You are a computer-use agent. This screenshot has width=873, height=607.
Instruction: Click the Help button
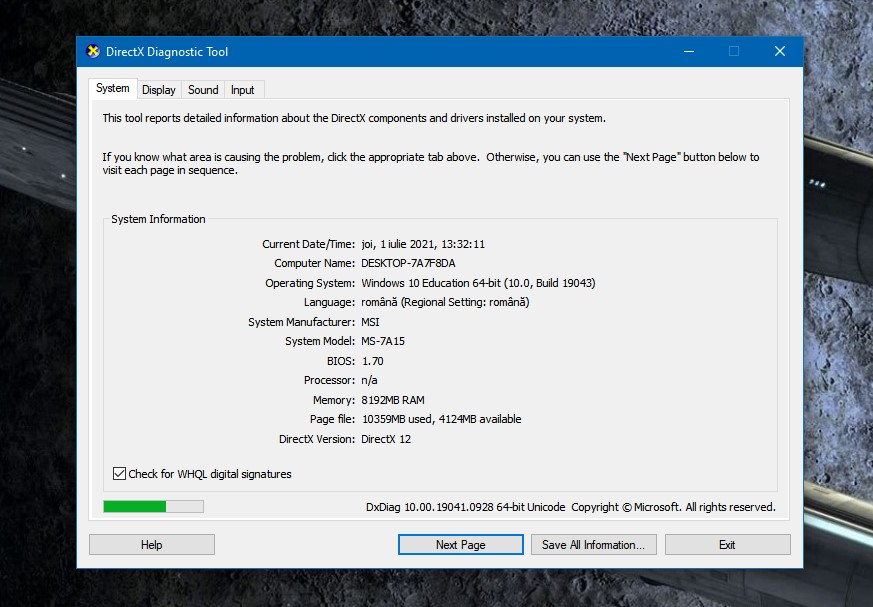click(151, 545)
